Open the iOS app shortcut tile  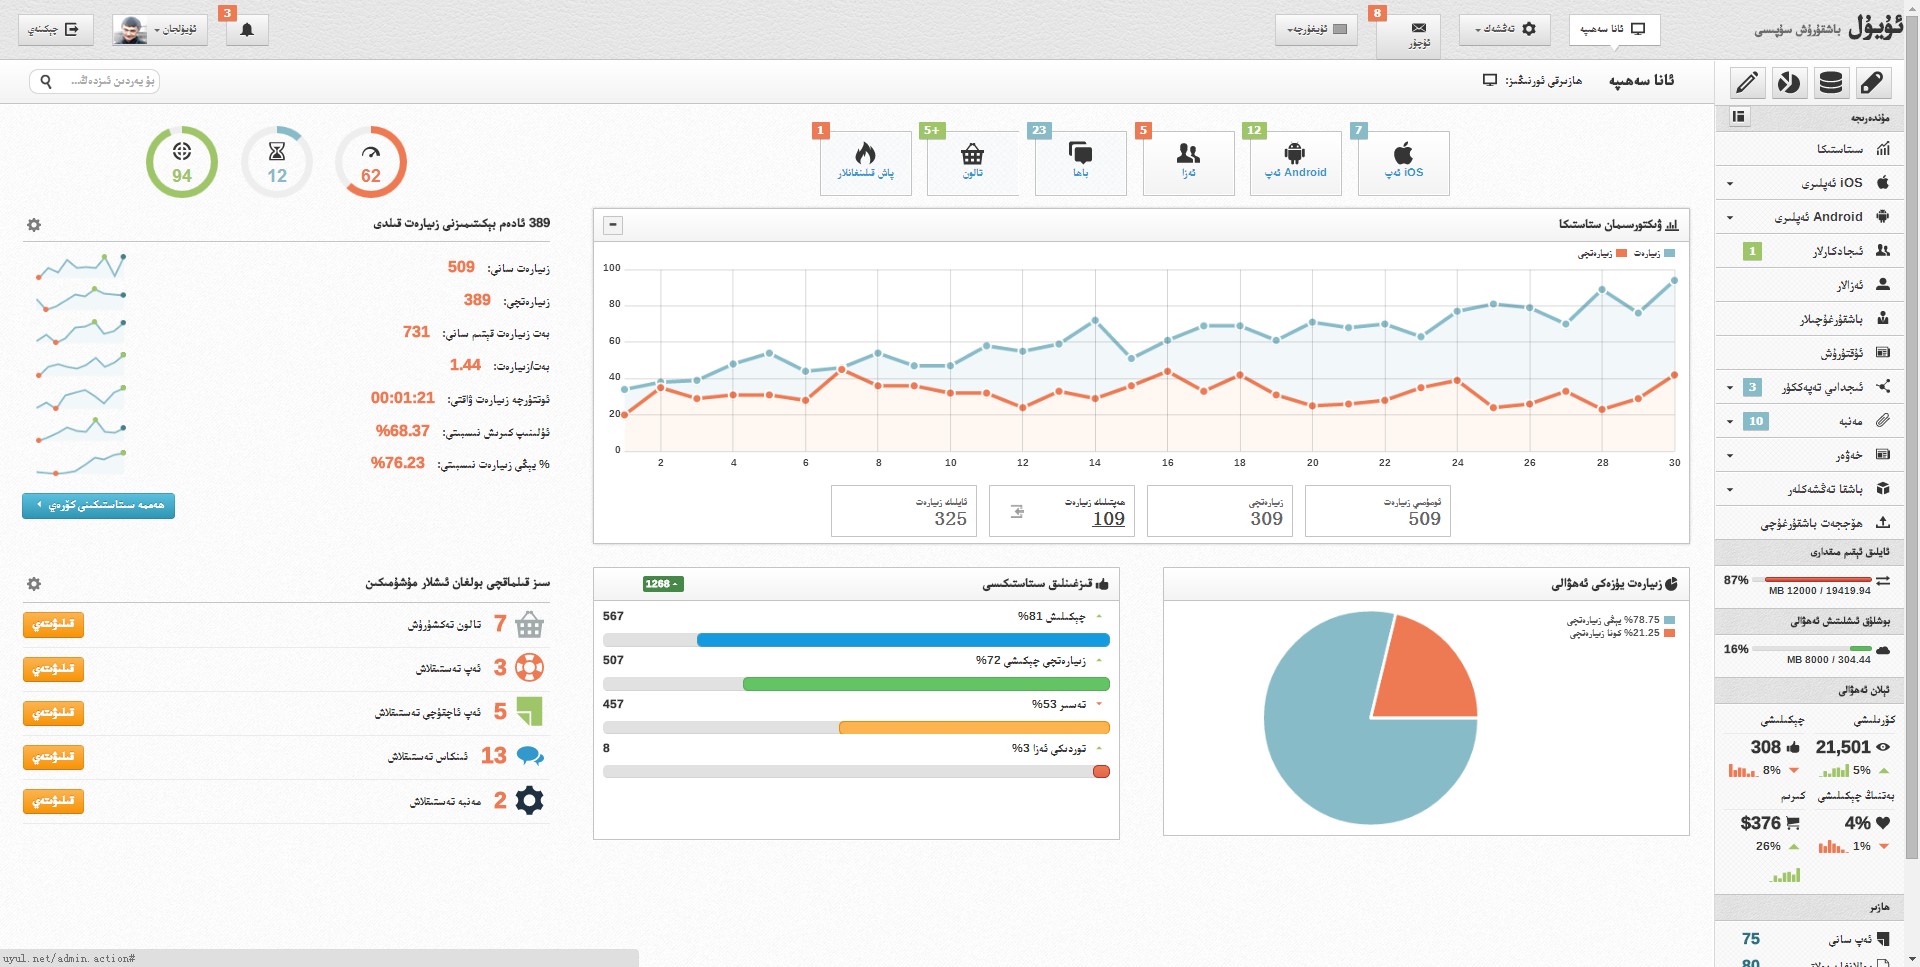1403,163
